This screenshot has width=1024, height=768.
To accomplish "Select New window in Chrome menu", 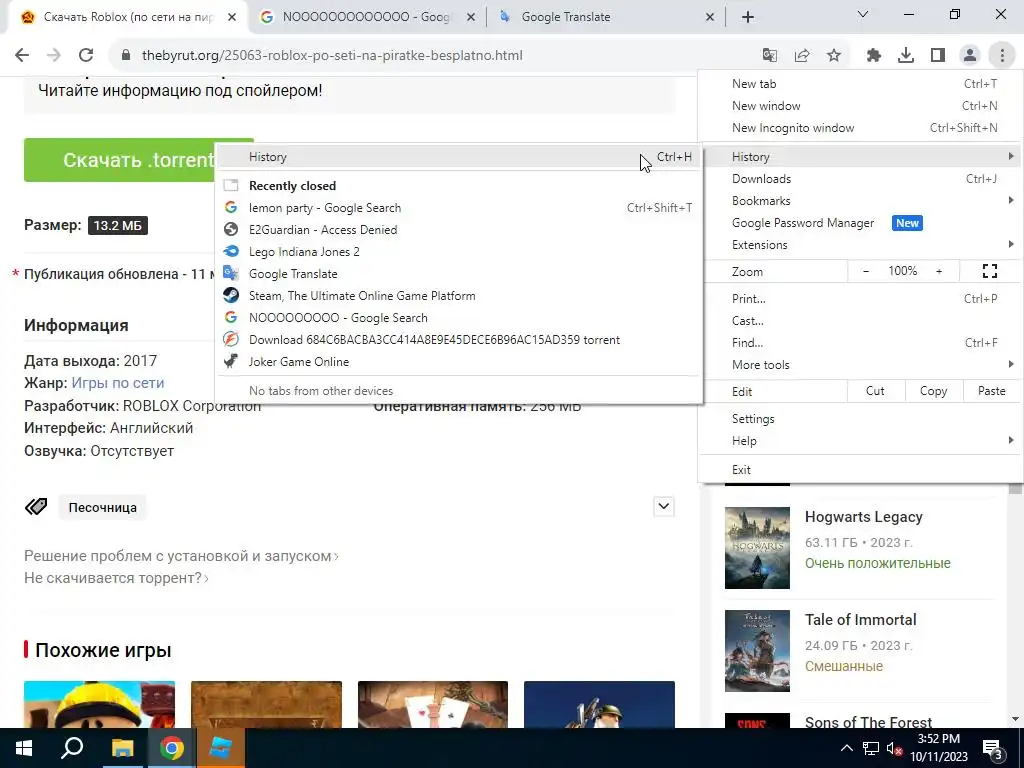I will (x=860, y=106).
